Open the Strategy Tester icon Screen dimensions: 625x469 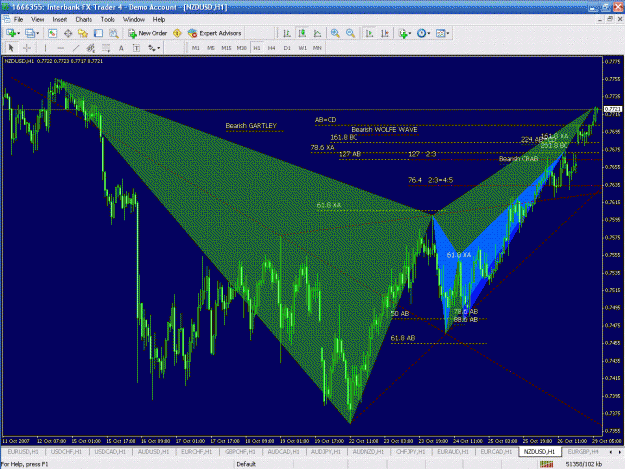114,33
